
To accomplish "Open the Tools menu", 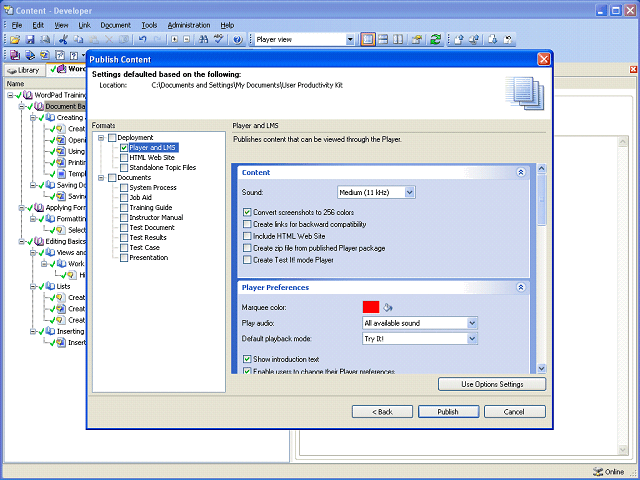I will click(x=149, y=25).
